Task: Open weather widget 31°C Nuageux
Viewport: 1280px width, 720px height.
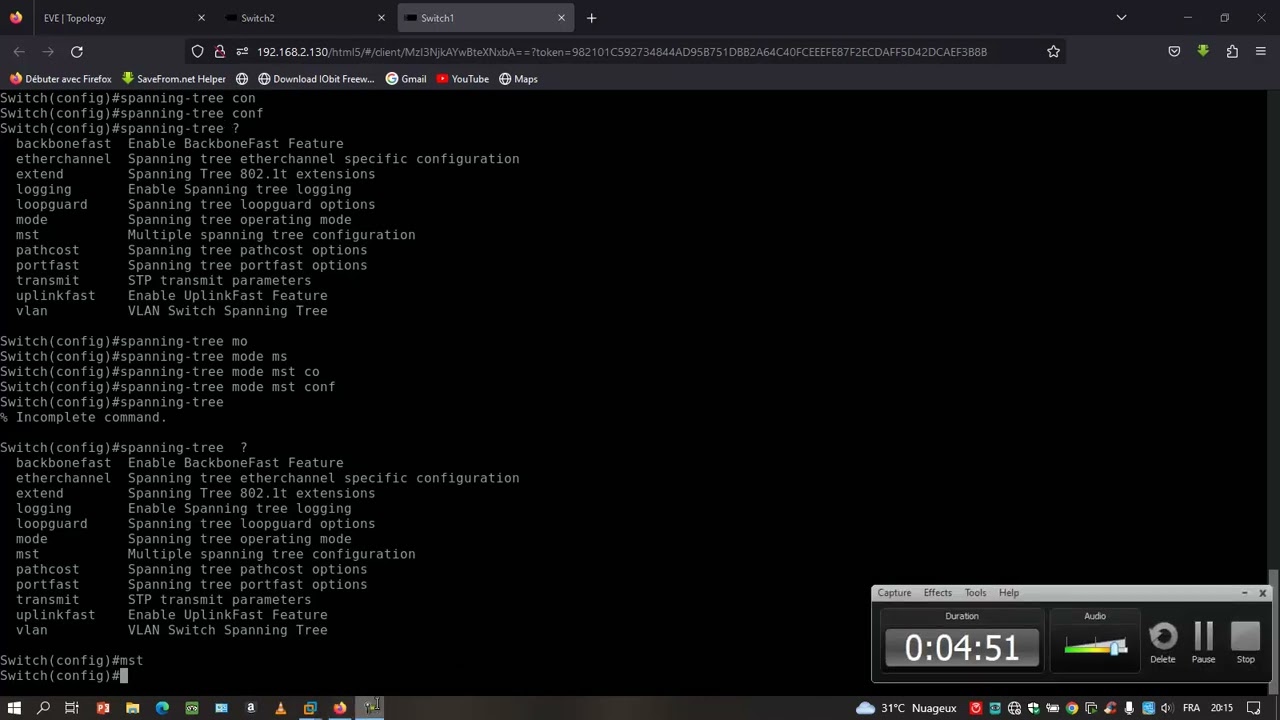Action: pos(907,708)
